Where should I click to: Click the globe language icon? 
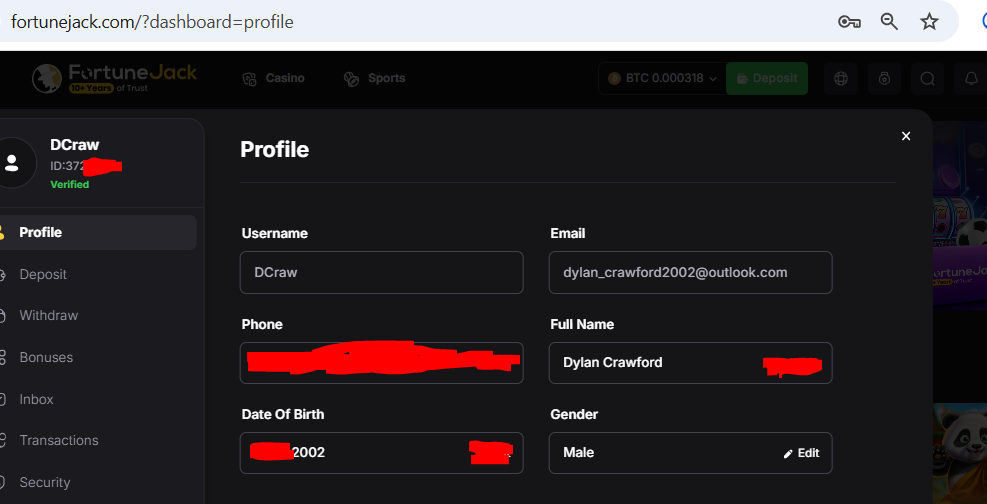click(x=841, y=78)
